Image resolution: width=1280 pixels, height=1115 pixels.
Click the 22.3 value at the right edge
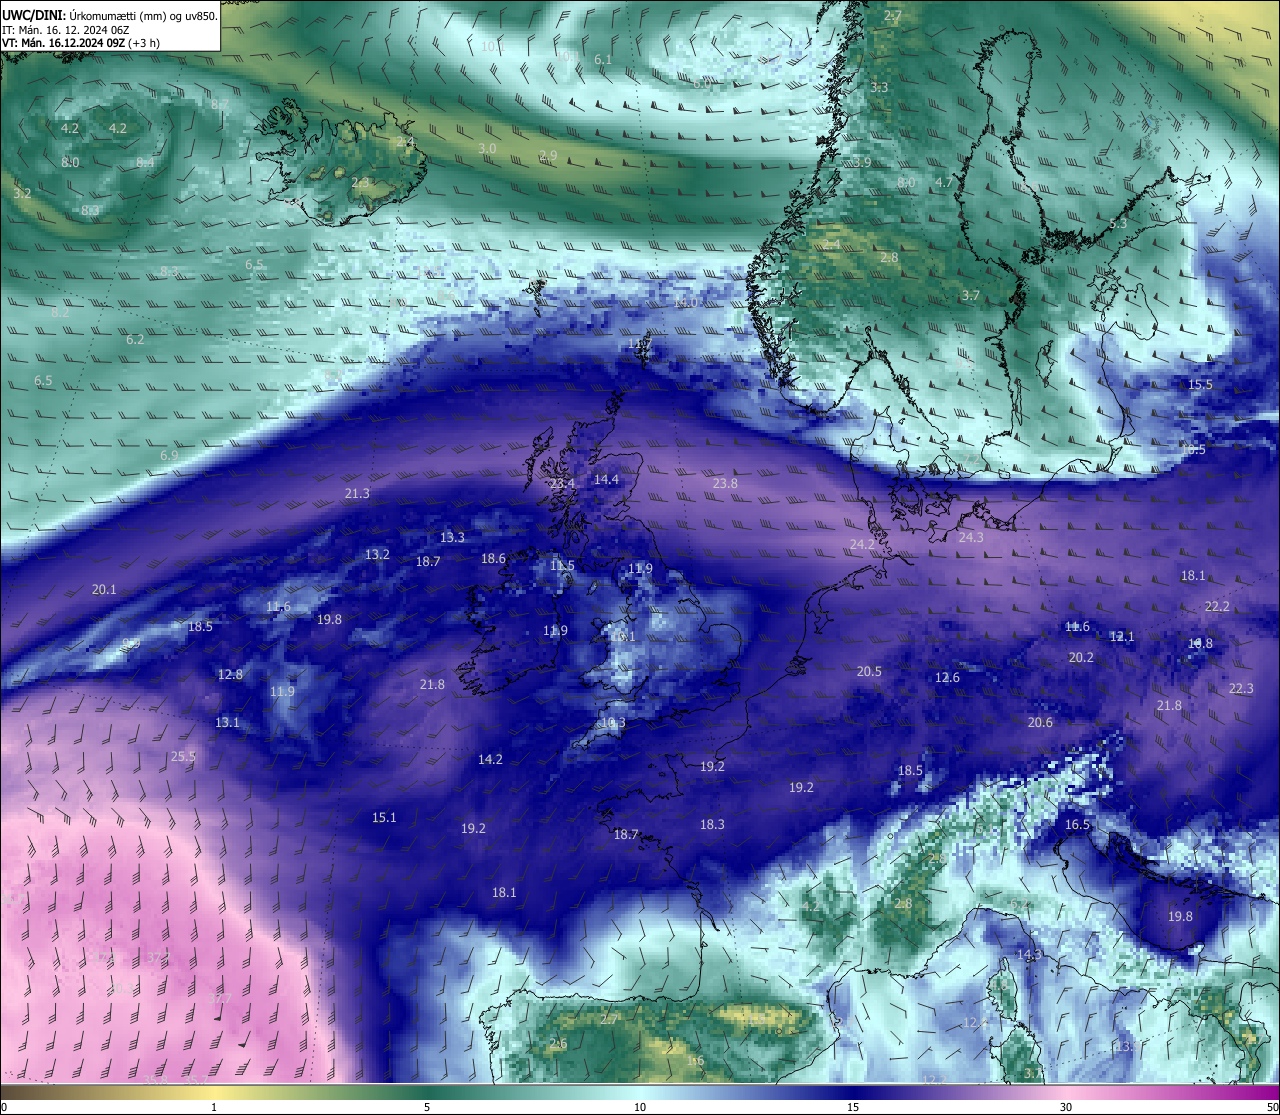click(x=1240, y=689)
